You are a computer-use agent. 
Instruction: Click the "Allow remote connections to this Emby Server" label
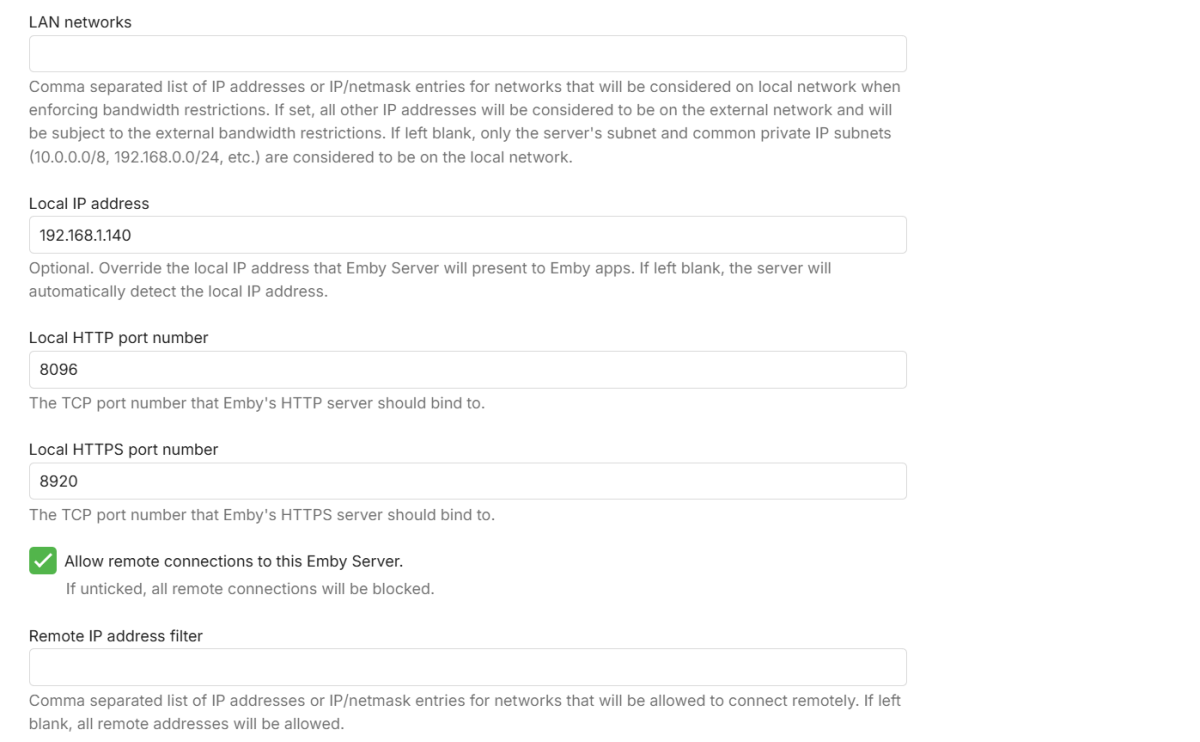click(233, 561)
